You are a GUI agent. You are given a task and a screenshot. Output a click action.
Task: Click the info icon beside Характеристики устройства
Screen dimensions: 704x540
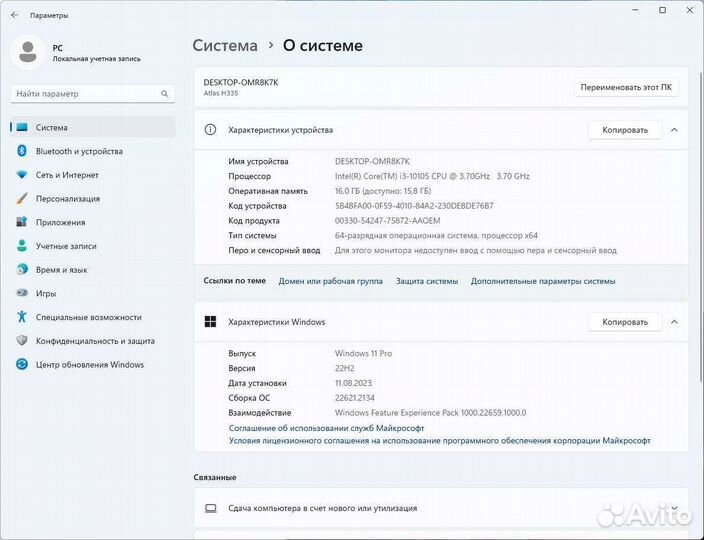point(210,130)
